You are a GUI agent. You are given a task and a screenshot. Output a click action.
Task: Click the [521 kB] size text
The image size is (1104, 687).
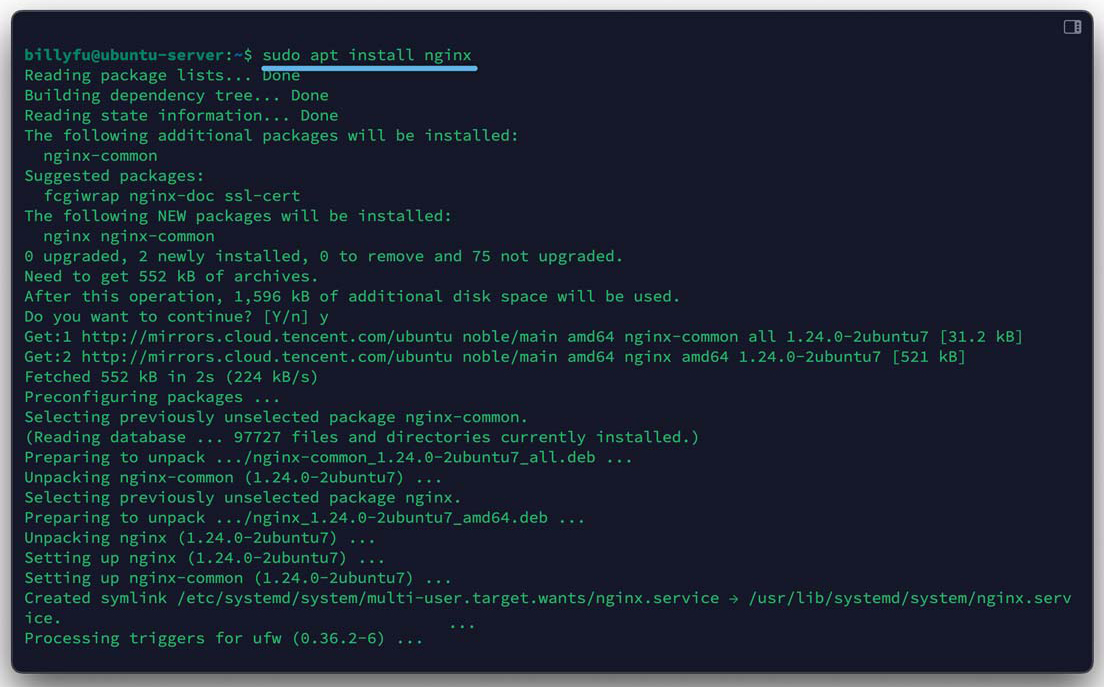pos(928,357)
